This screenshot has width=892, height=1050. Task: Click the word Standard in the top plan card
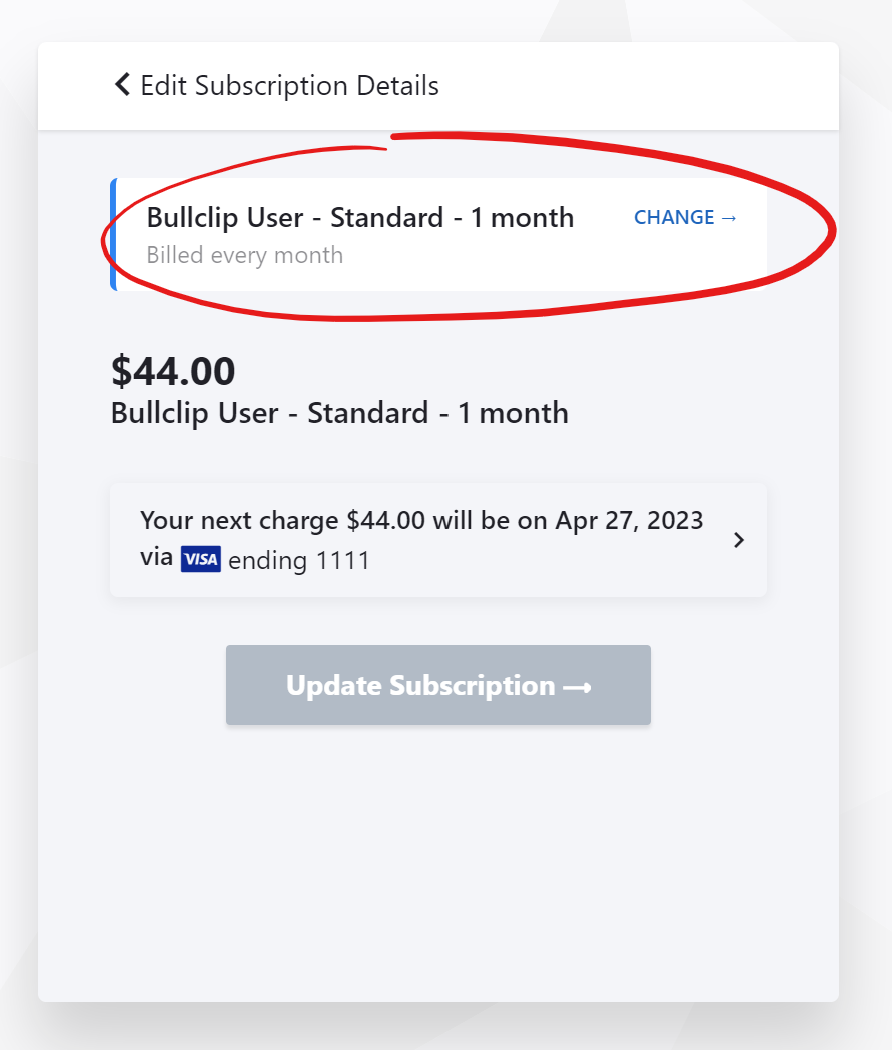386,218
